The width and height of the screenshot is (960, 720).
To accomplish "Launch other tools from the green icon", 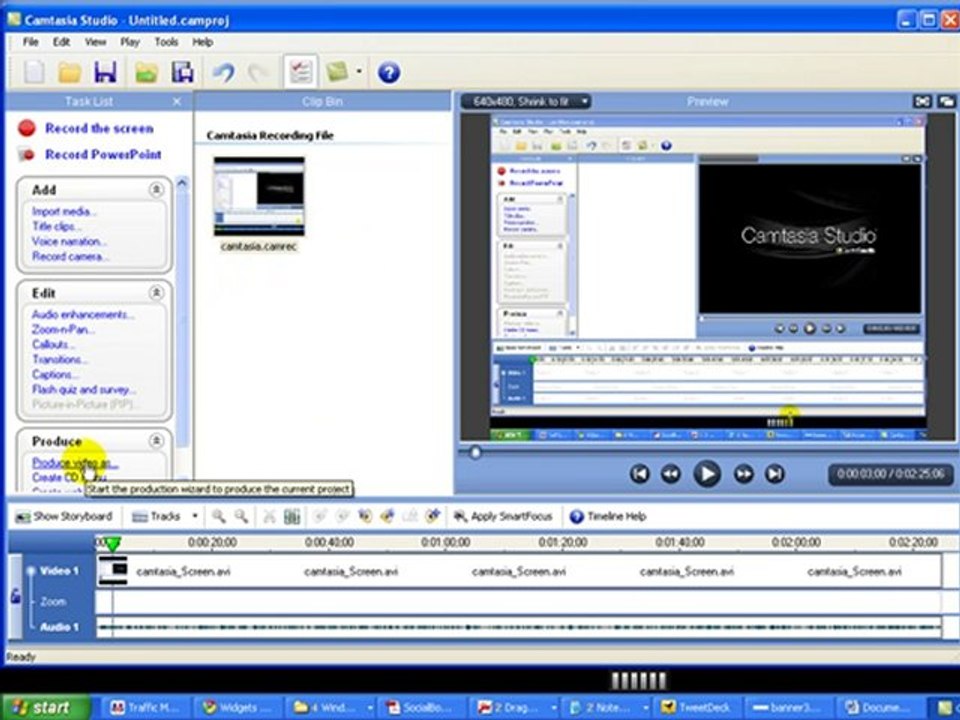I will [x=337, y=72].
